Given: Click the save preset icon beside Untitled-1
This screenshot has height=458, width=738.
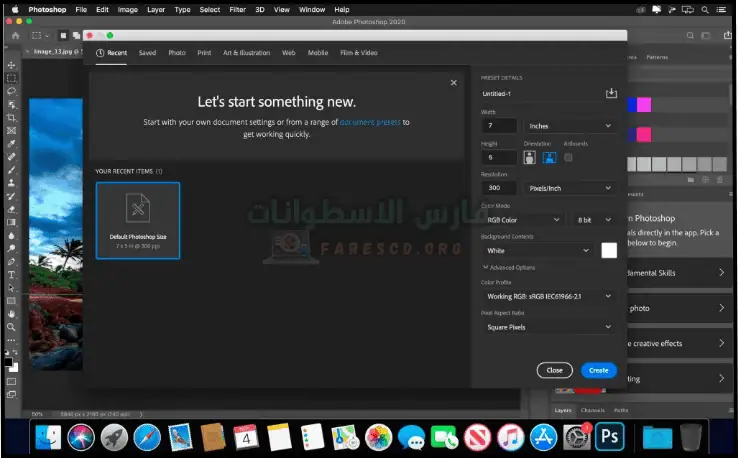Looking at the screenshot, I should [611, 94].
